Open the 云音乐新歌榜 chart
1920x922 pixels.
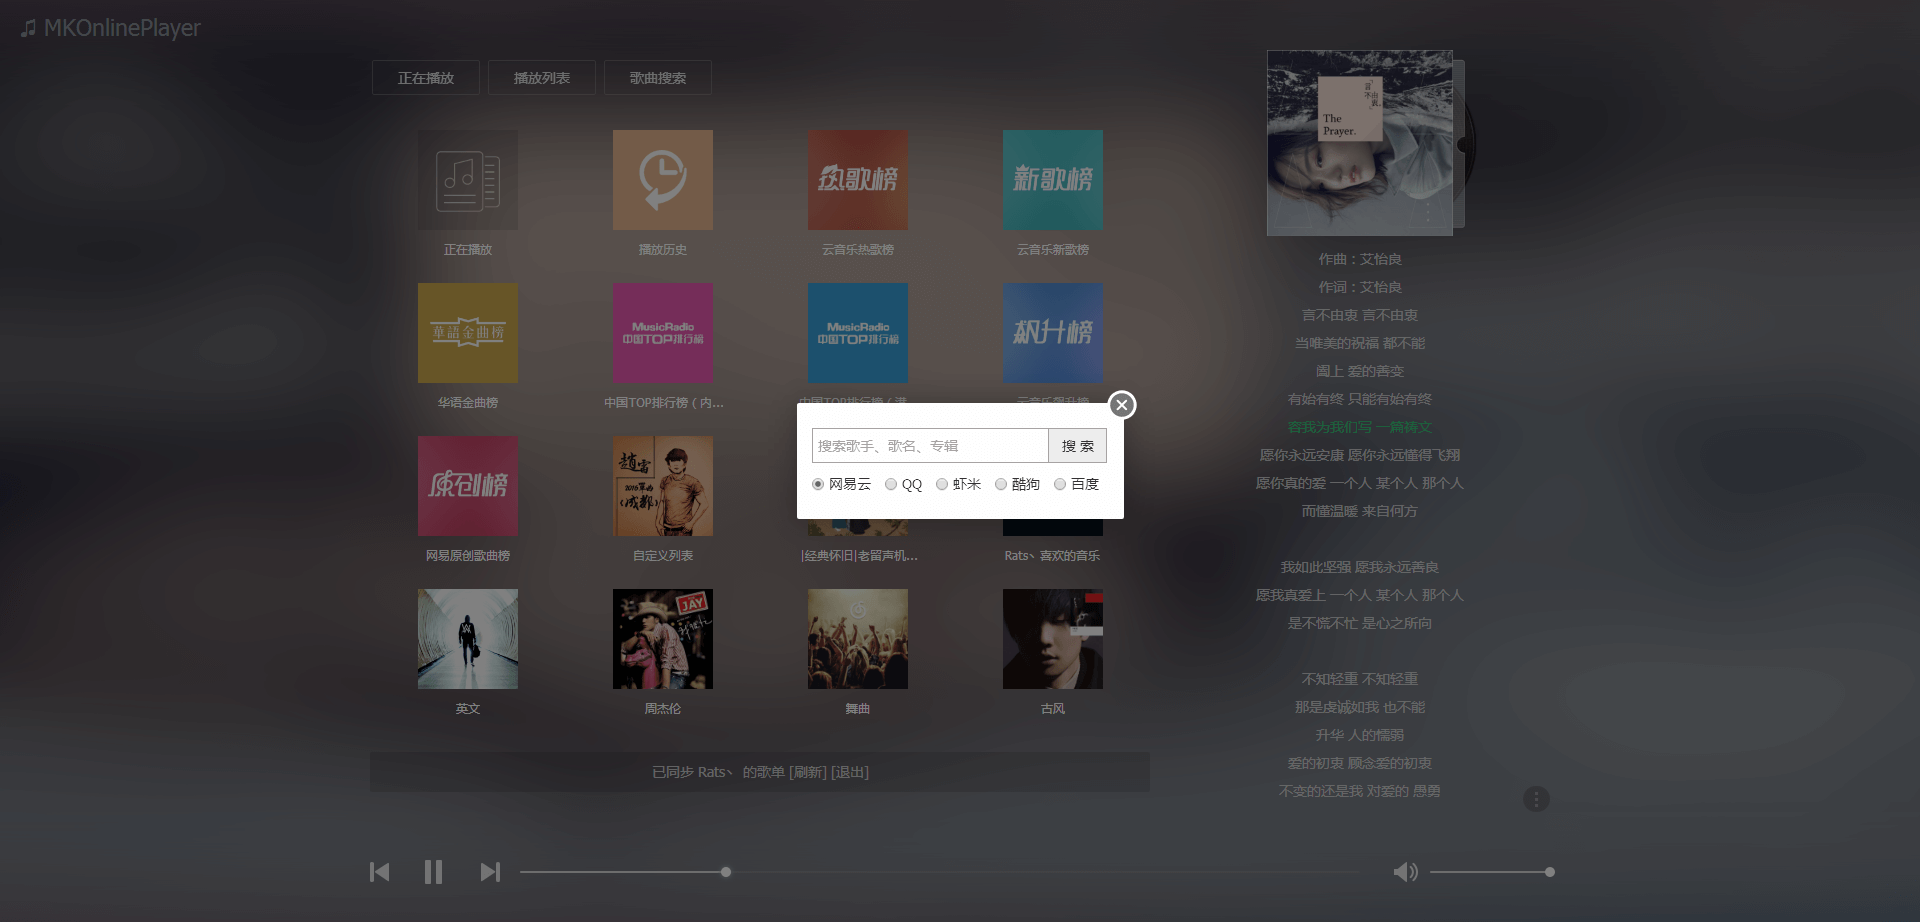click(1053, 180)
